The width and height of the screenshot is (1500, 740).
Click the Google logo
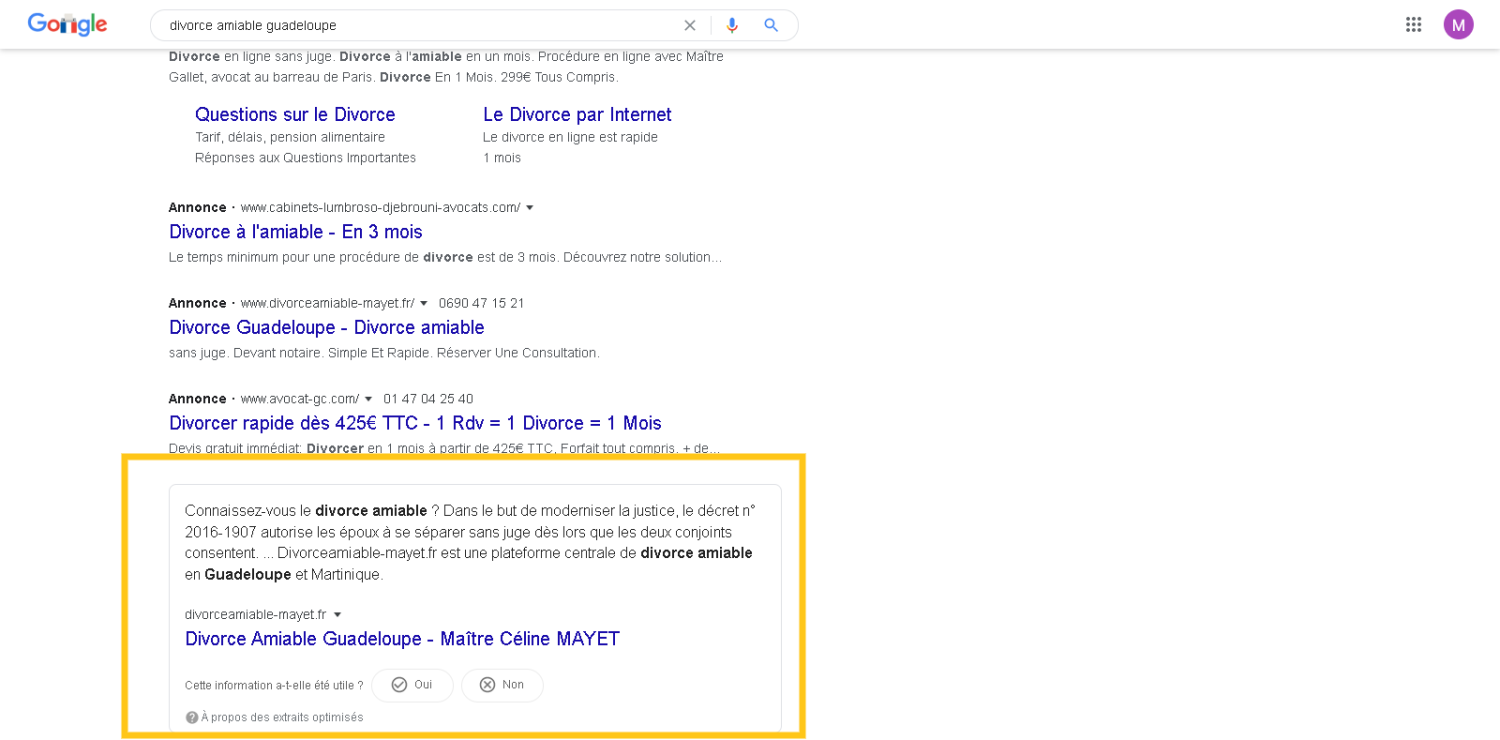coord(67,25)
